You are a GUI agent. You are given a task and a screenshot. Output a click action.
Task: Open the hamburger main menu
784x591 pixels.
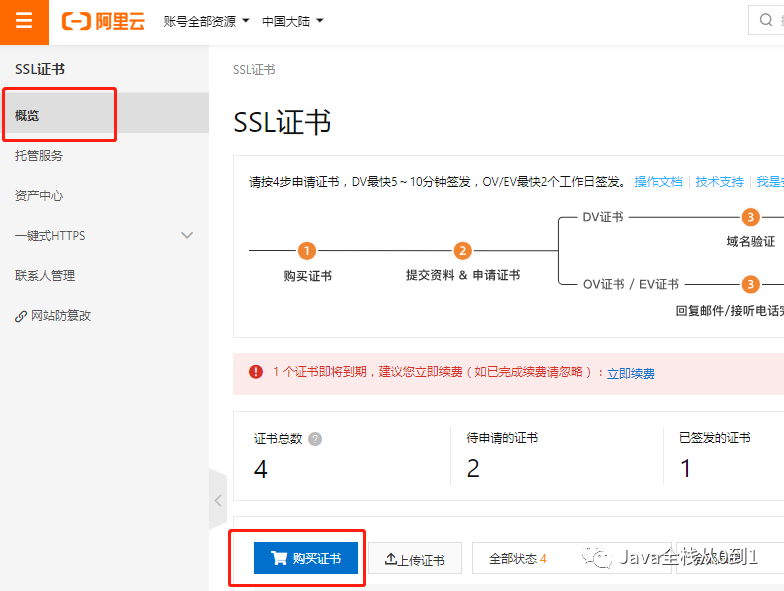24,21
